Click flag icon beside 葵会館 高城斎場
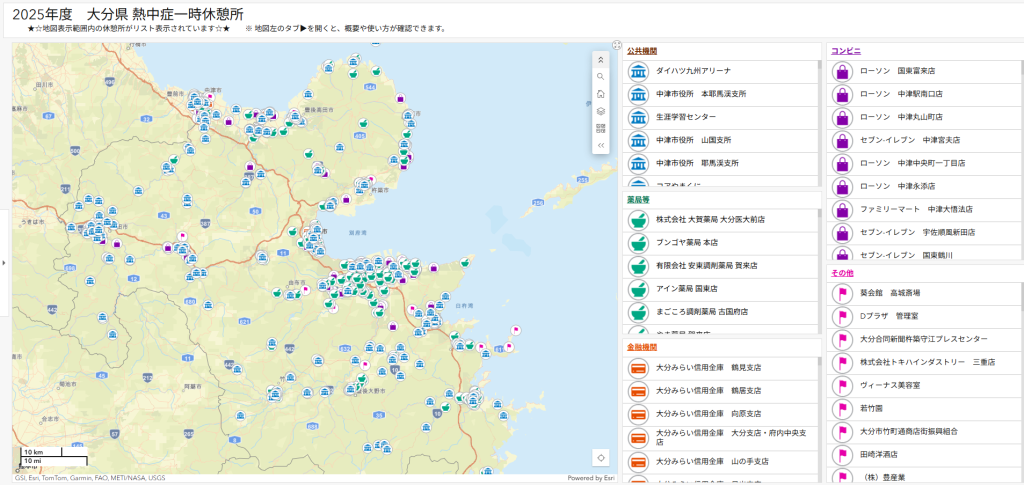Screen dimensions: 1024x485 (x=842, y=294)
